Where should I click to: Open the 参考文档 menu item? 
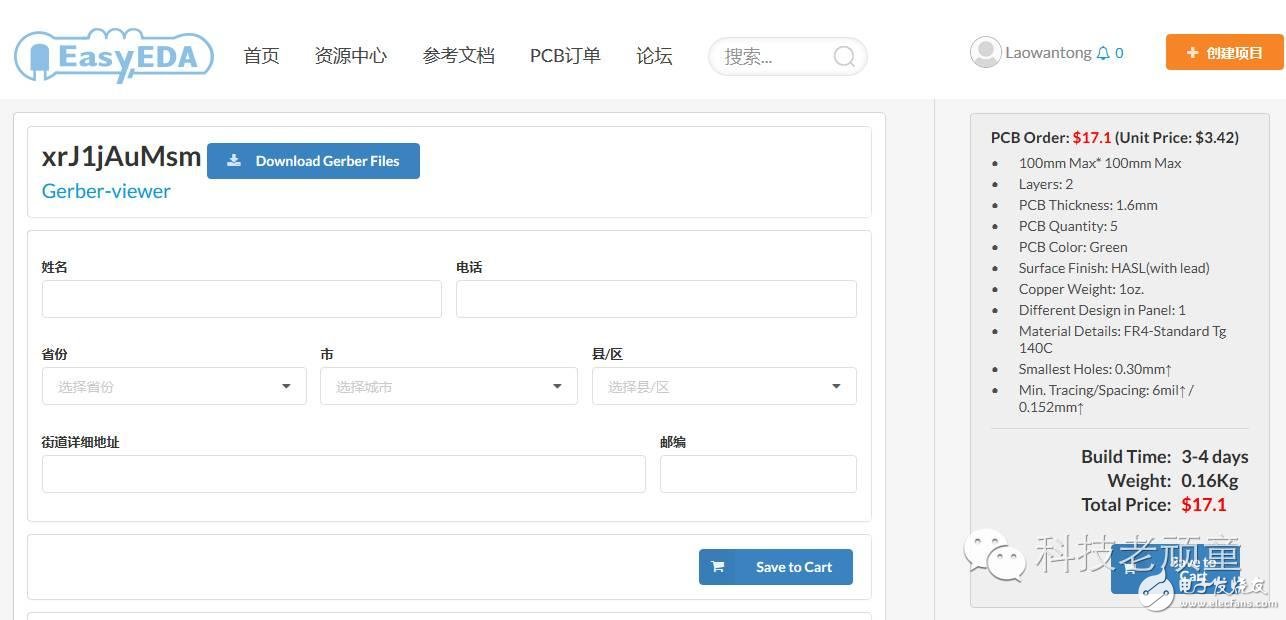[458, 56]
